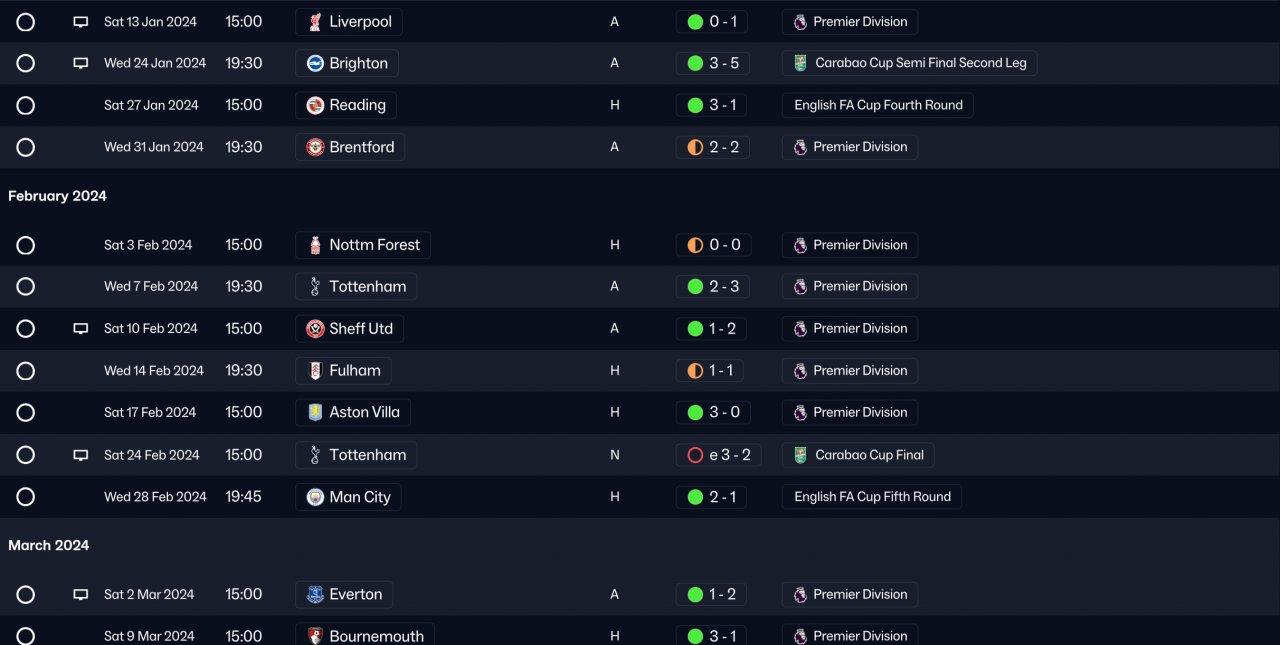
Task: Click the March 2024 section heading
Action: pyautogui.click(x=49, y=545)
